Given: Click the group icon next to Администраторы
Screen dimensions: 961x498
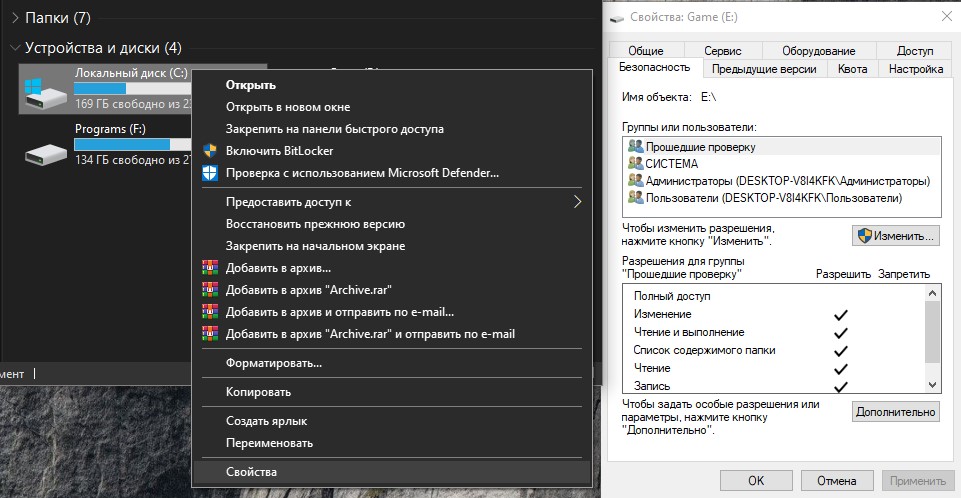Looking at the screenshot, I should (x=636, y=181).
